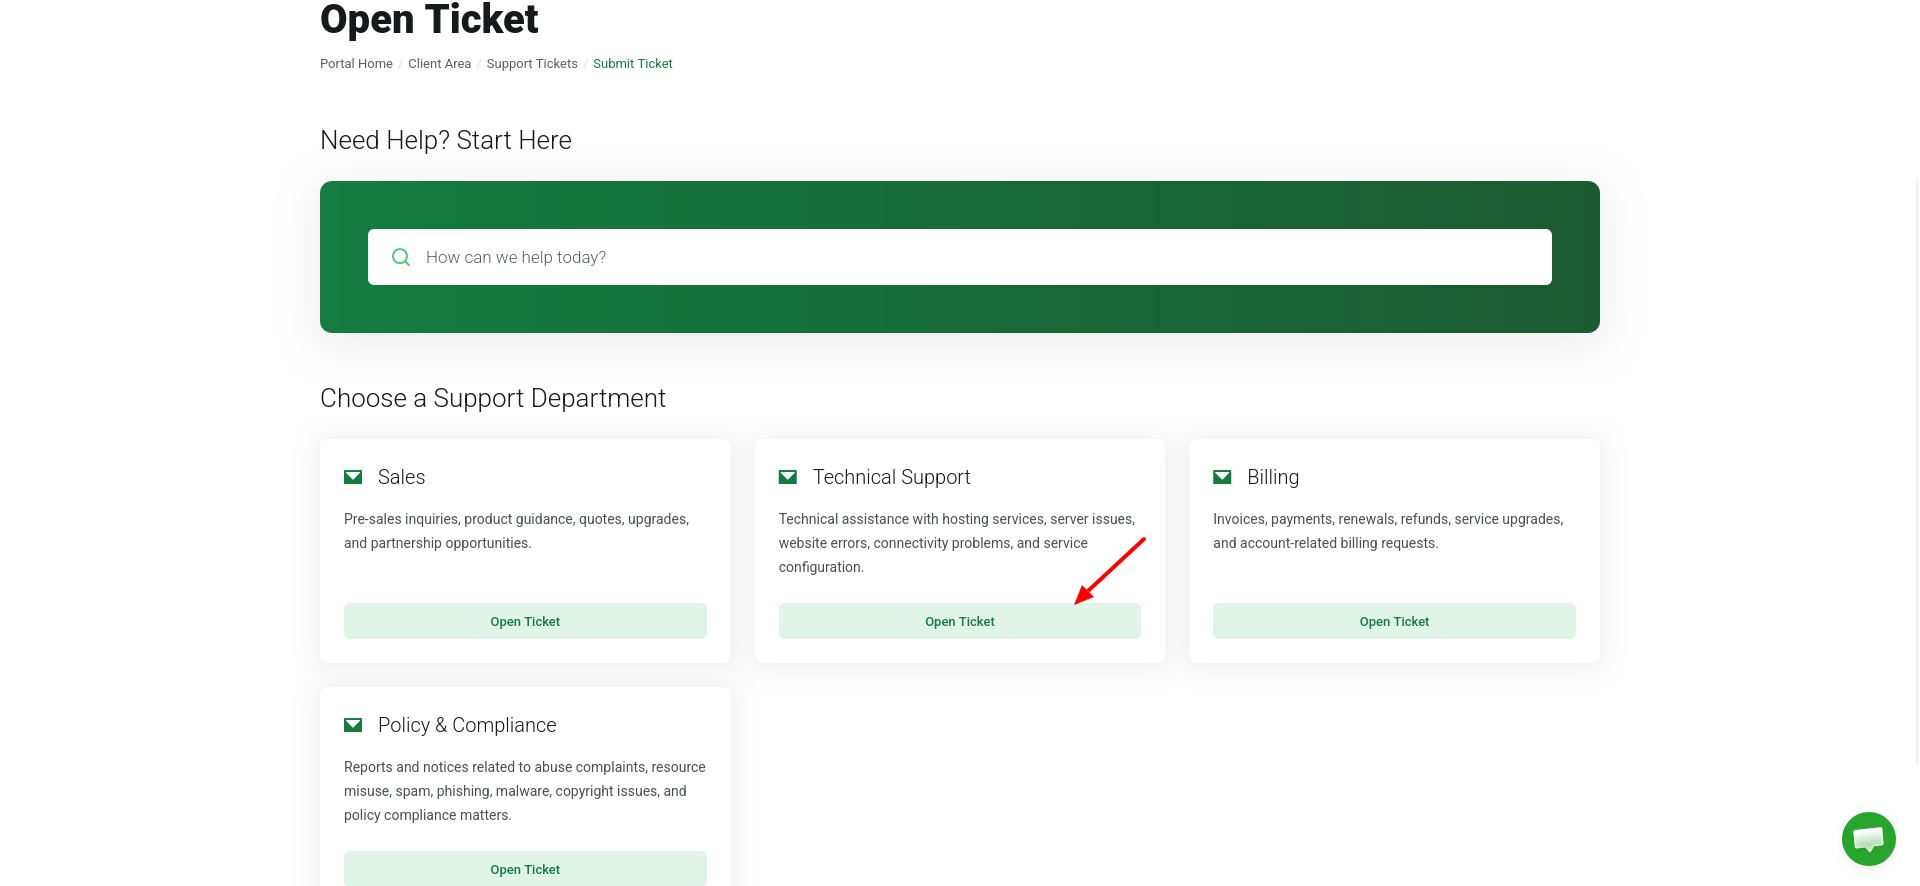This screenshot has width=1920, height=886.
Task: Open Support Tickets breadcrumb link
Action: point(532,64)
